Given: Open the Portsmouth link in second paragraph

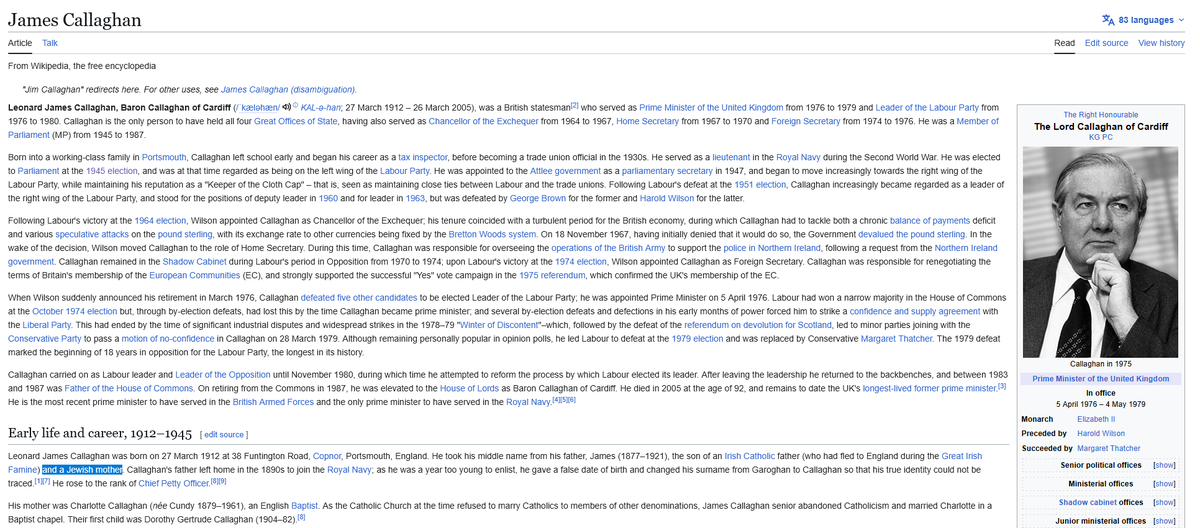Looking at the screenshot, I should 164,158.
